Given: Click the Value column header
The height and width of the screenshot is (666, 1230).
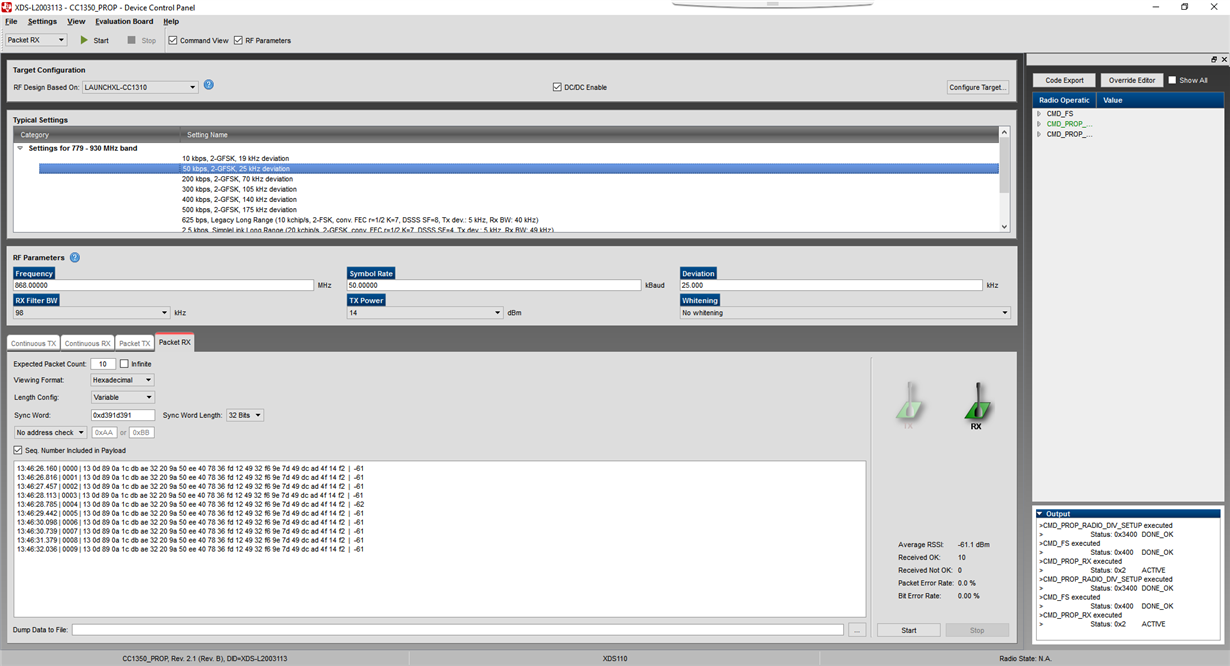Looking at the screenshot, I should point(1160,100).
